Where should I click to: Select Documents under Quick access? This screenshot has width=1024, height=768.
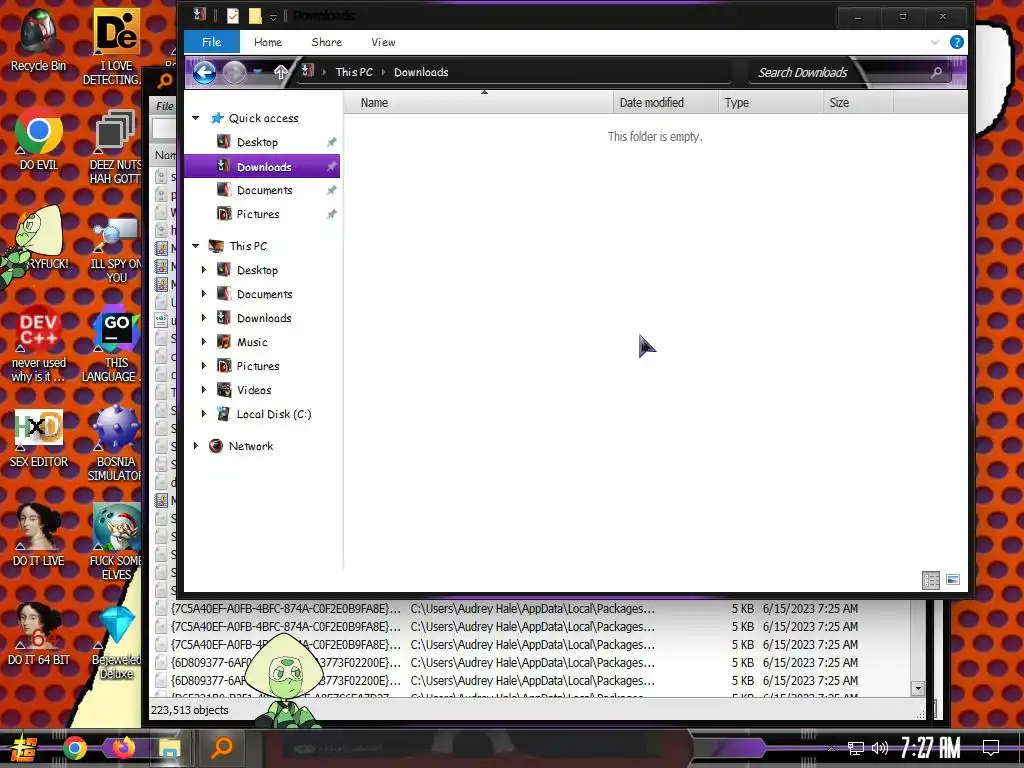point(262,190)
